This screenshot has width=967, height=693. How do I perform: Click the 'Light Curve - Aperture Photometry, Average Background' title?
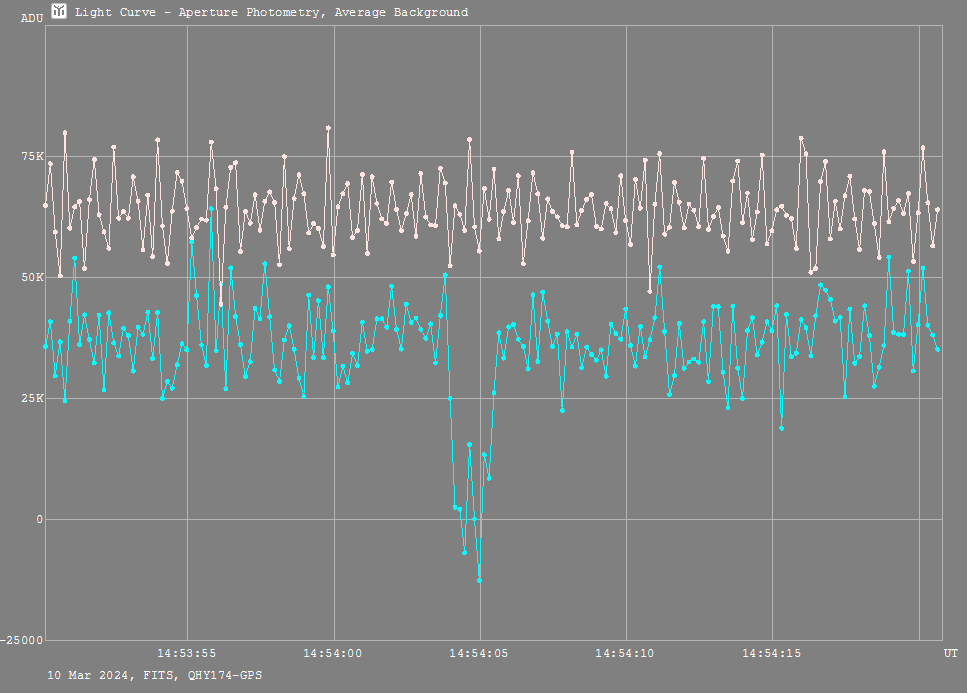(271, 12)
